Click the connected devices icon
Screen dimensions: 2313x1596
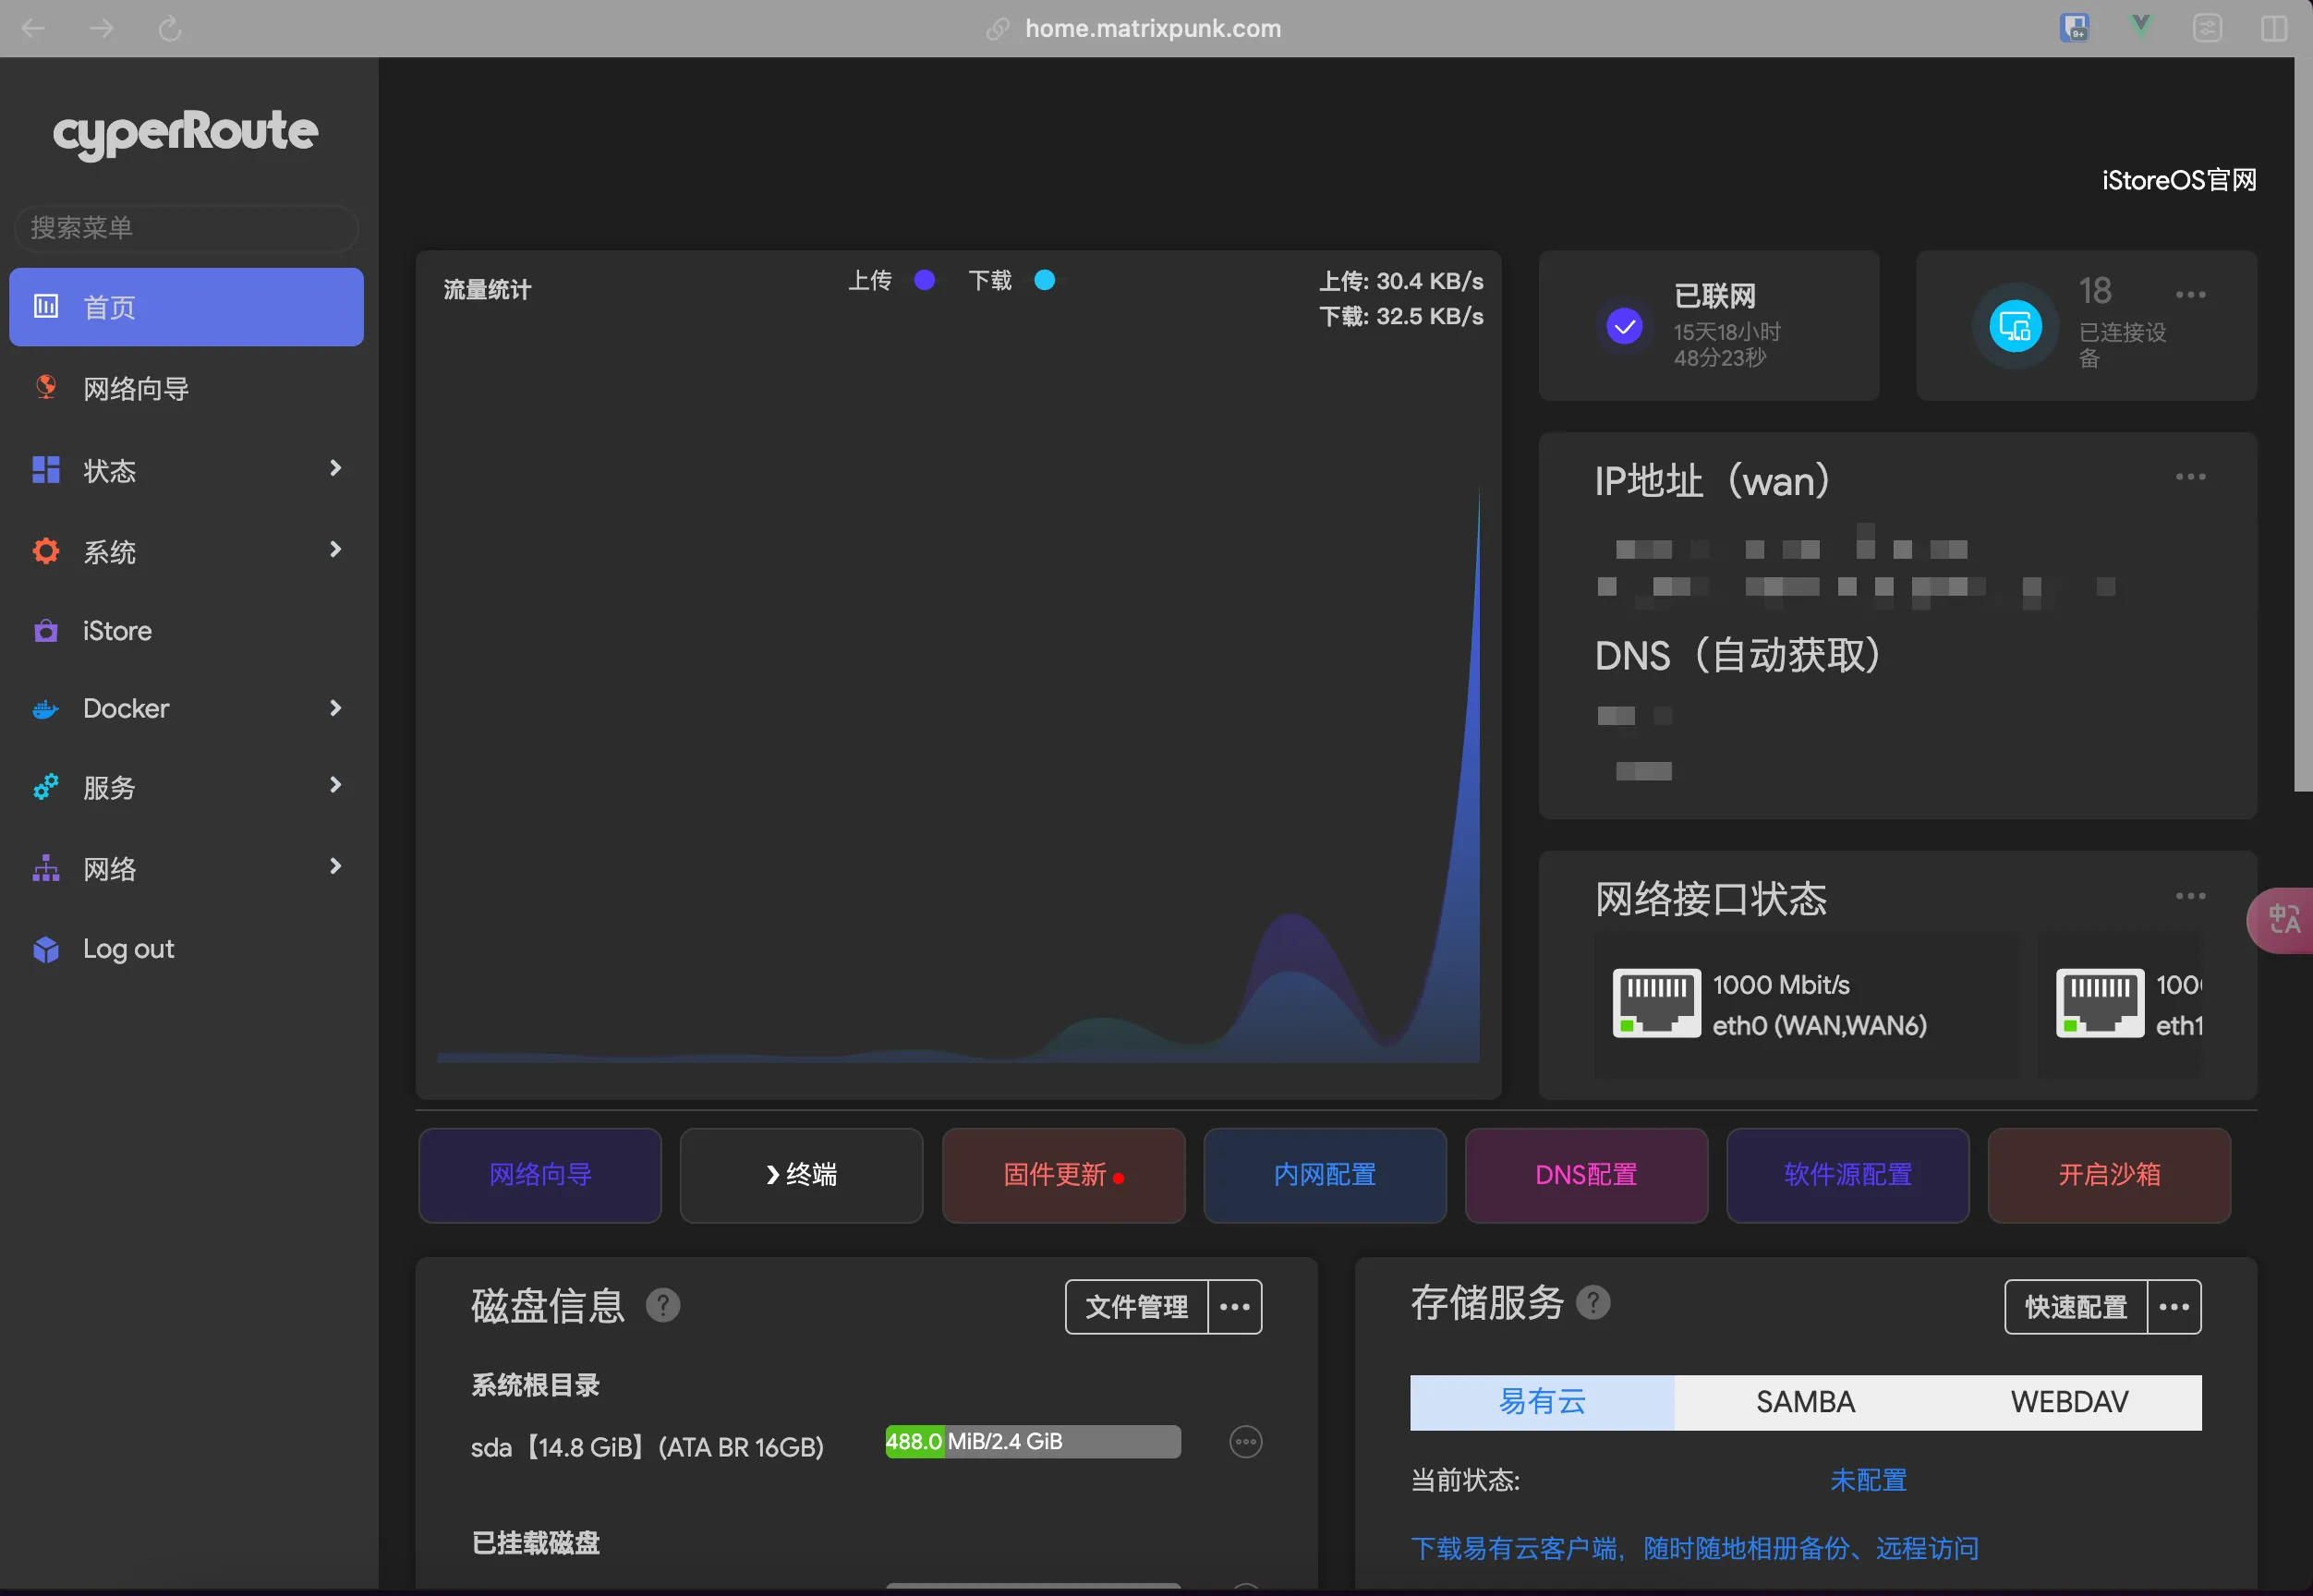(2014, 326)
